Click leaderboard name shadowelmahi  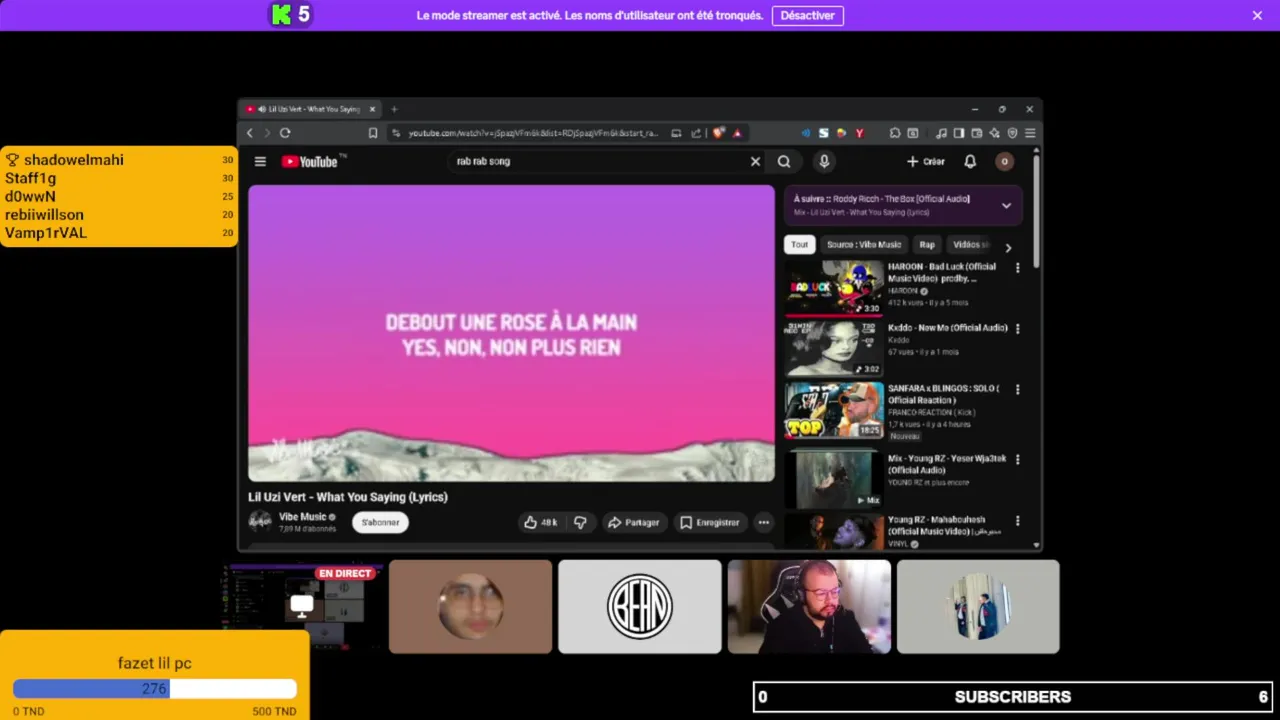(74, 160)
